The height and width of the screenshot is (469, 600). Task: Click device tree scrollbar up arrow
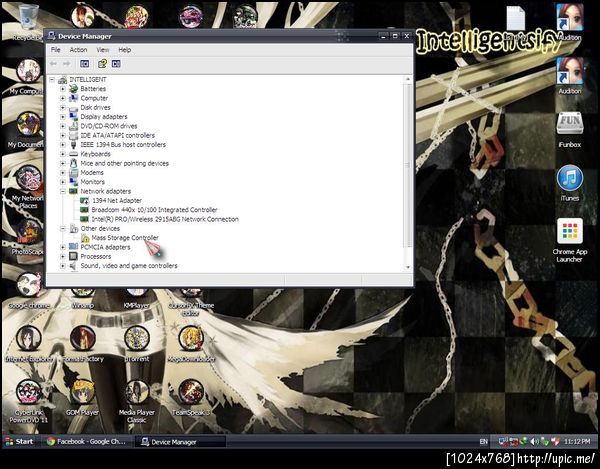(x=408, y=79)
